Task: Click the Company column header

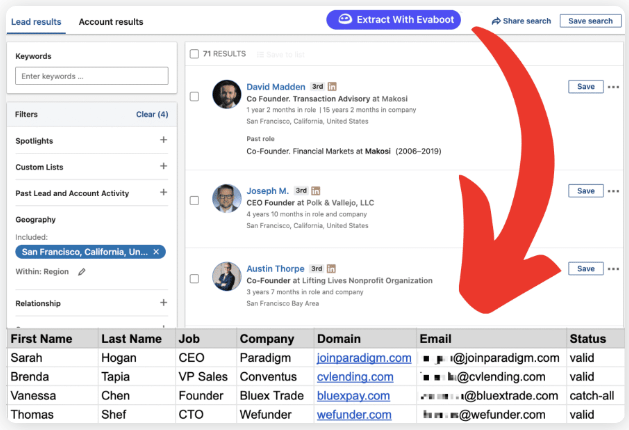Action: 275,339
